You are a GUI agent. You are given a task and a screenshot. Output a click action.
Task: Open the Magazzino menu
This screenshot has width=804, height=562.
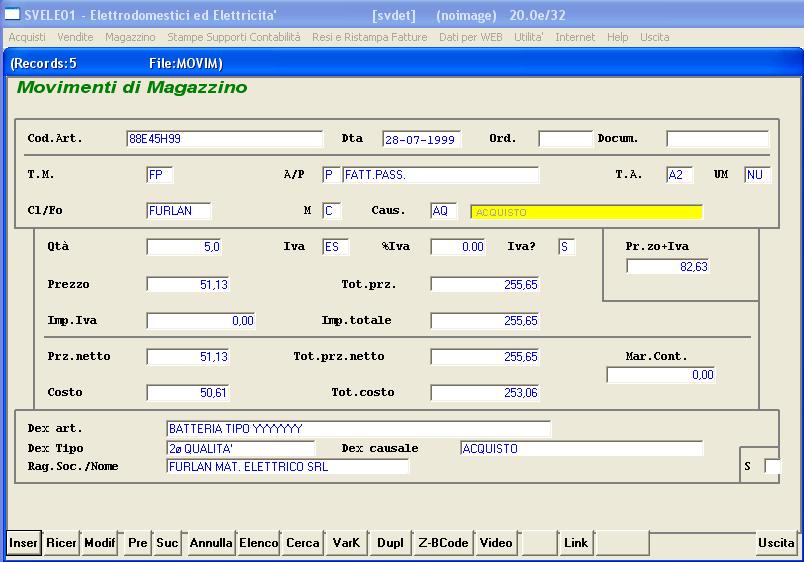[x=130, y=37]
